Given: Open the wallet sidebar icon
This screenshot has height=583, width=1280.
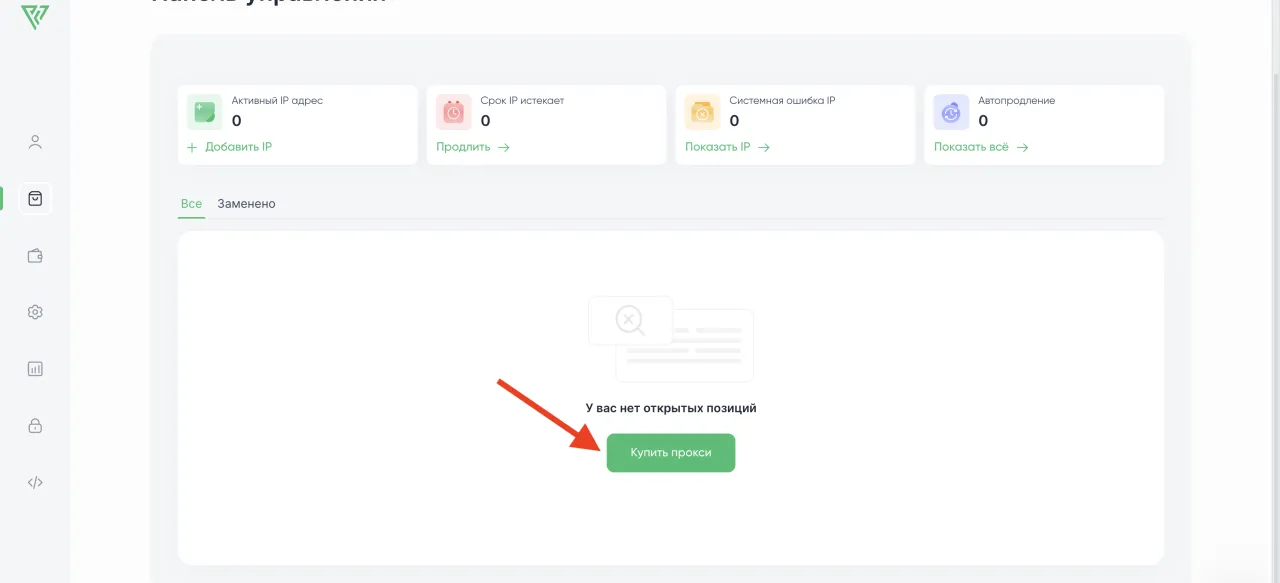Looking at the screenshot, I should (35, 255).
